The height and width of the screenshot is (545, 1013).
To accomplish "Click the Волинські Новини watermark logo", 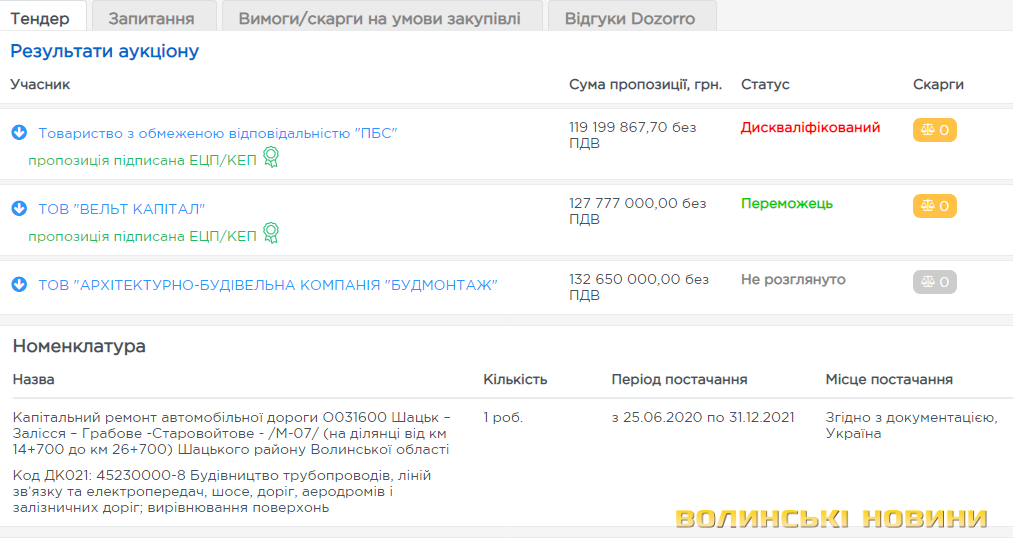I will tap(831, 519).
